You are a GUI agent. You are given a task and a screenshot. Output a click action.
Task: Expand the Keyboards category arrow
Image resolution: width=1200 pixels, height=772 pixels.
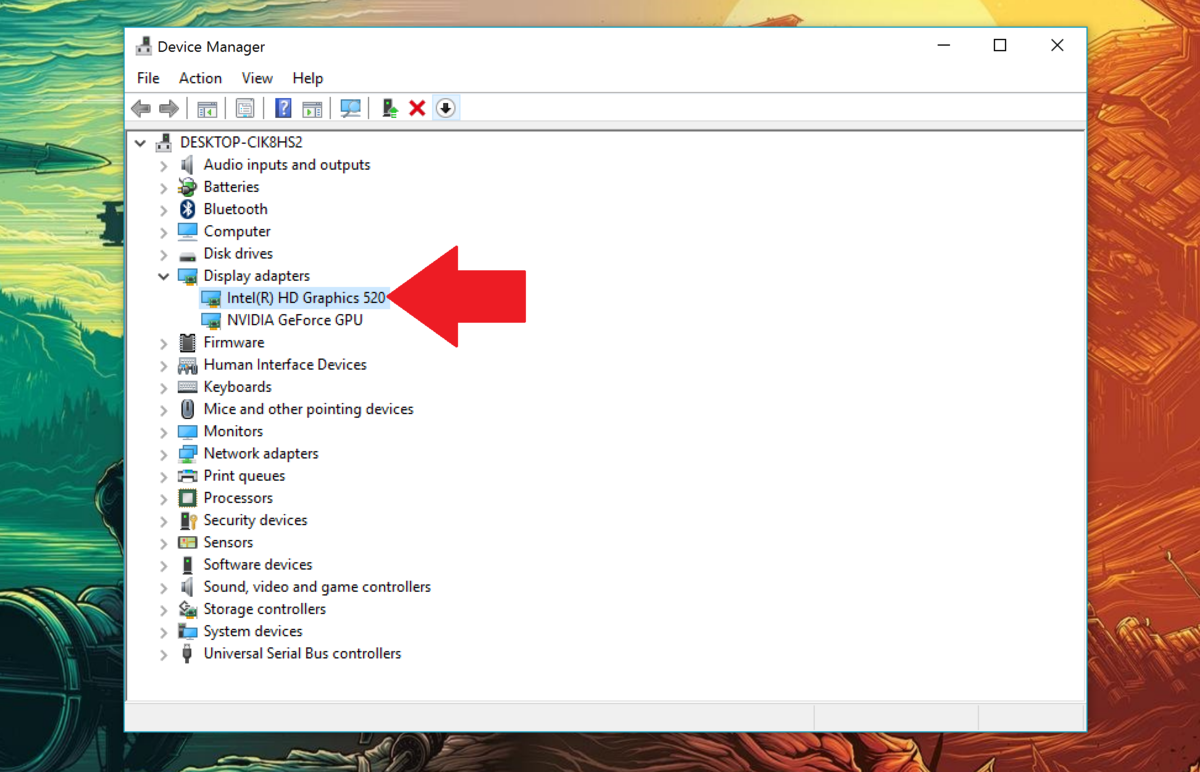[x=164, y=387]
